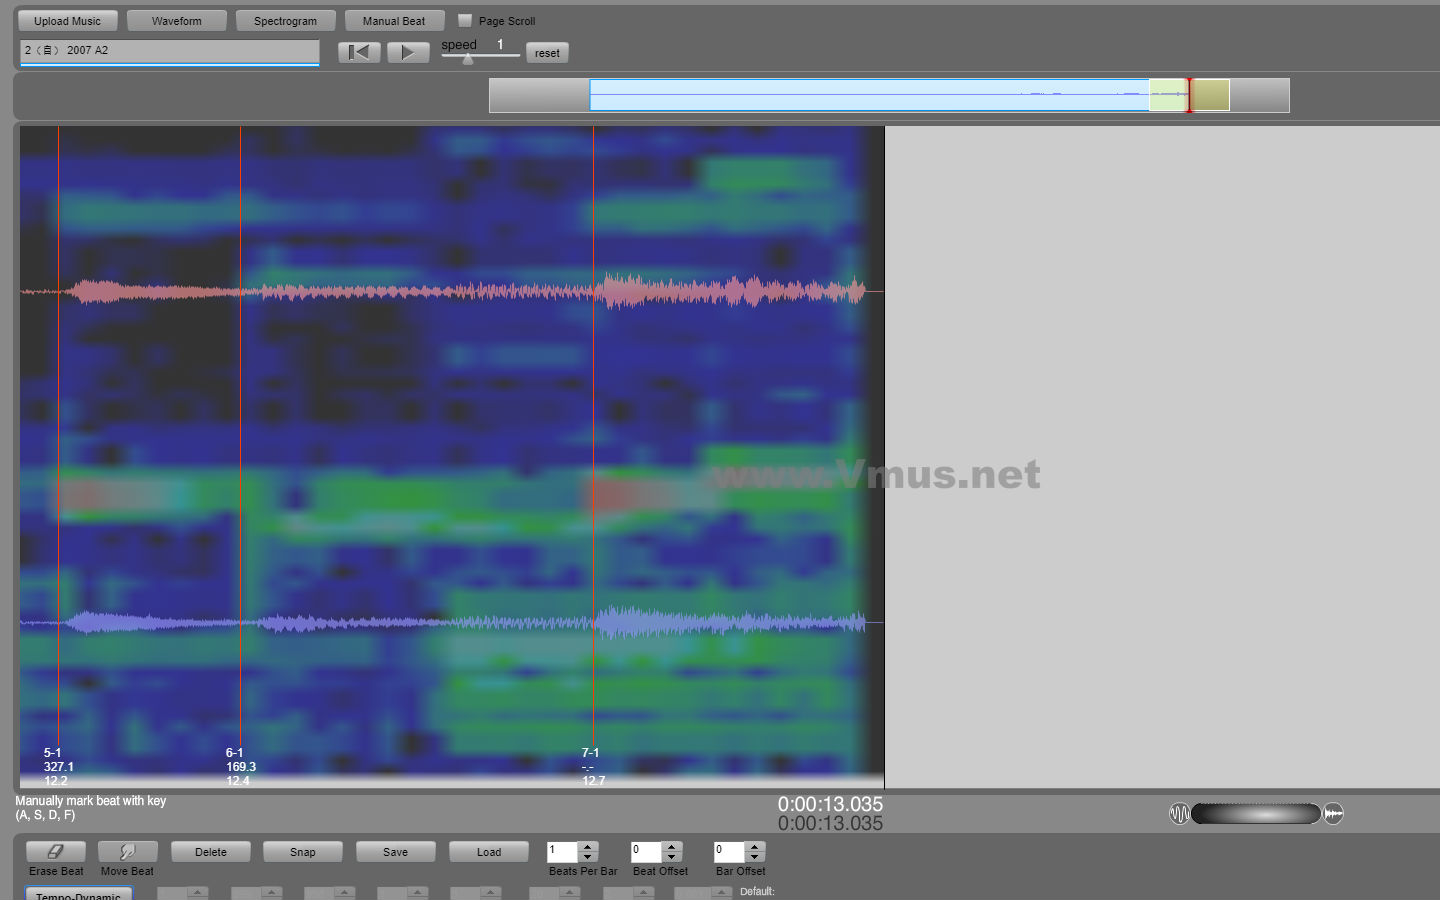Click the 6-1 beat marker line
Screen dimensions: 1440x900
click(240, 450)
